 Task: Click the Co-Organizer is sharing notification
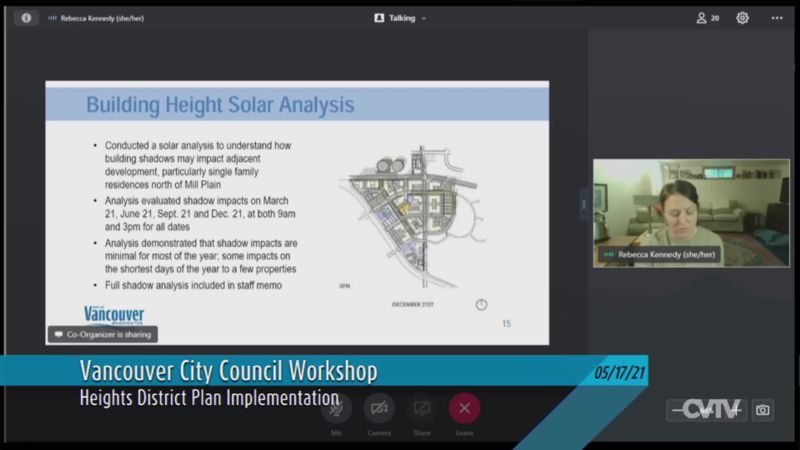click(102, 334)
